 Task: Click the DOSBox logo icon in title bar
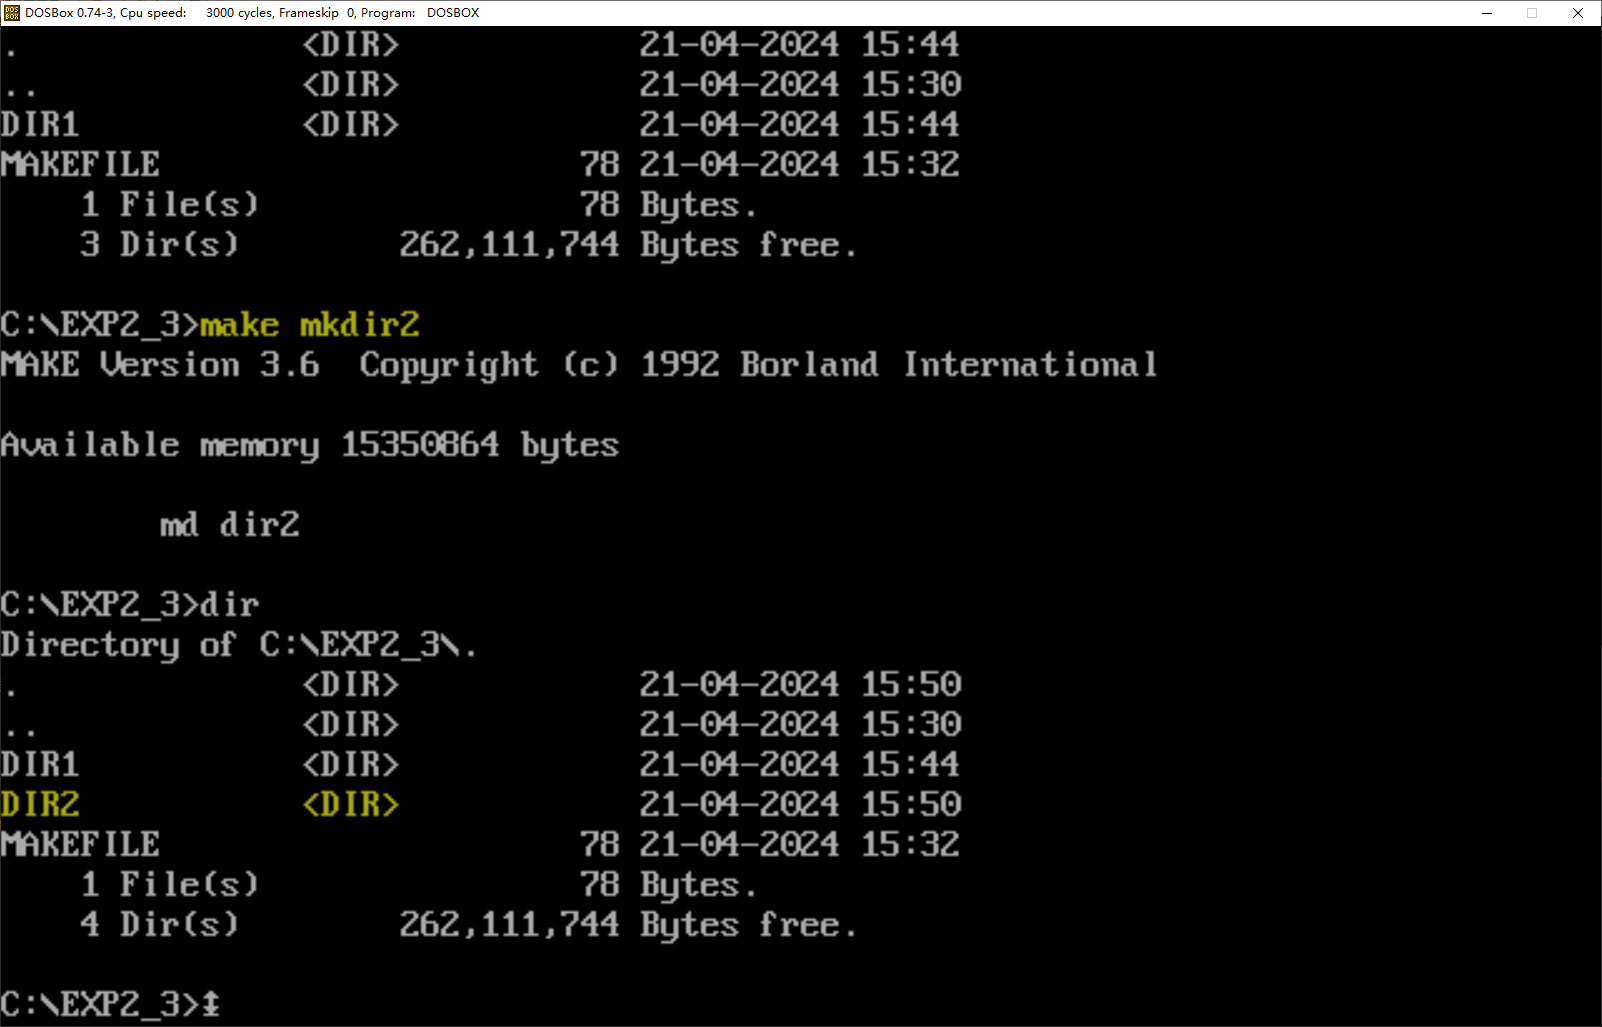[x=12, y=12]
